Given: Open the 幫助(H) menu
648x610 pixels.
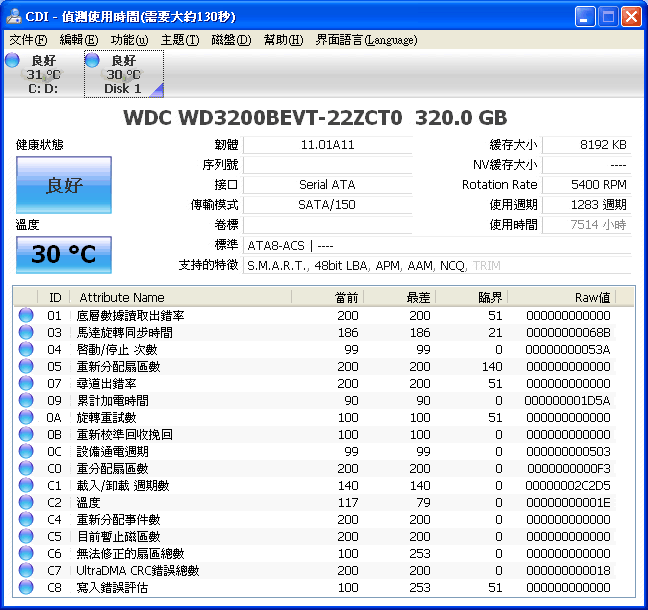Looking at the screenshot, I should coord(284,40).
